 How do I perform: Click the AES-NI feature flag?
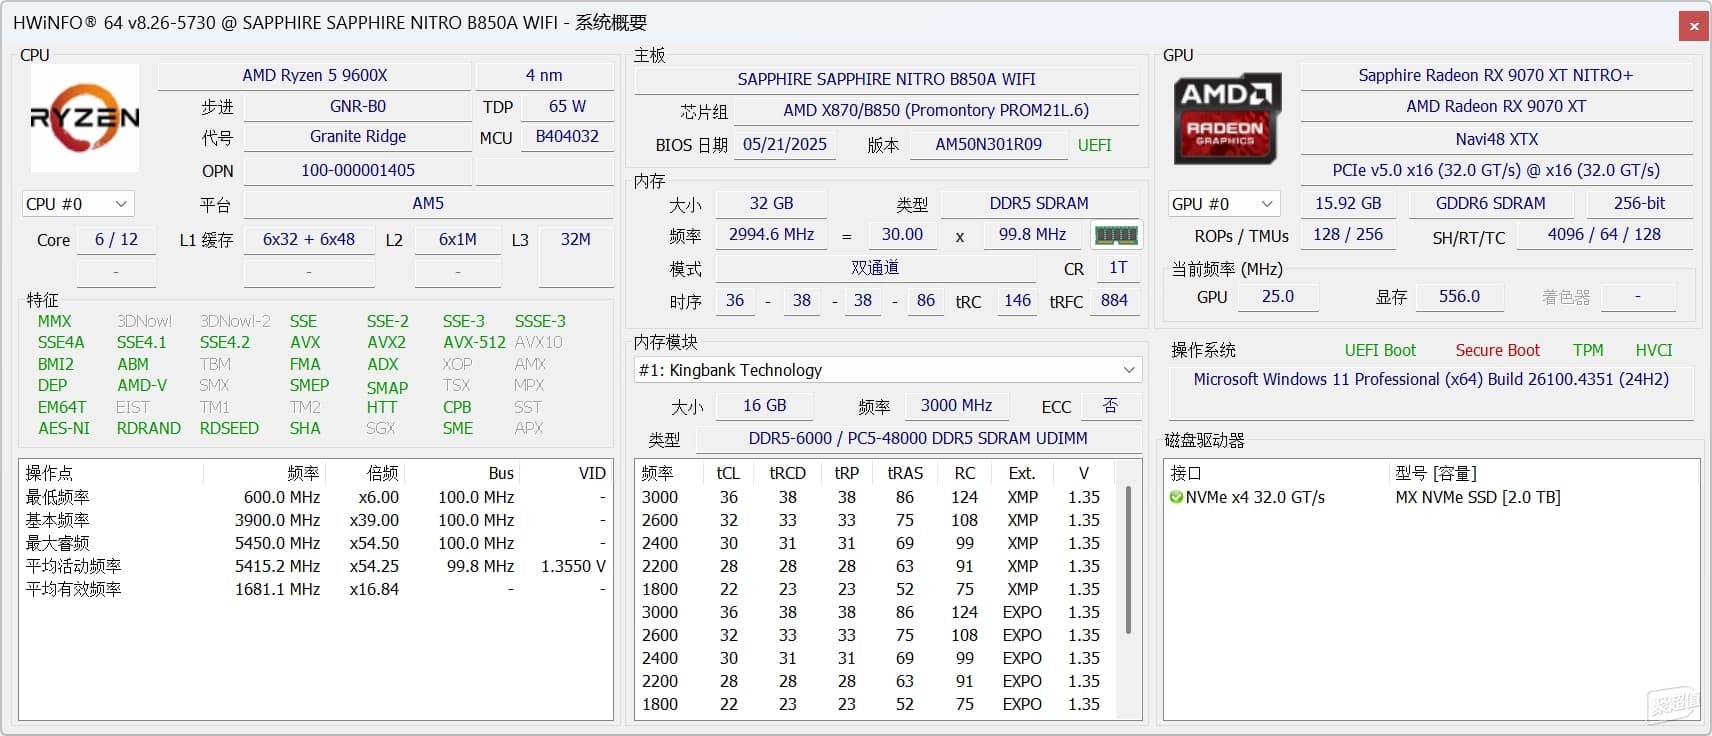[x=64, y=428]
